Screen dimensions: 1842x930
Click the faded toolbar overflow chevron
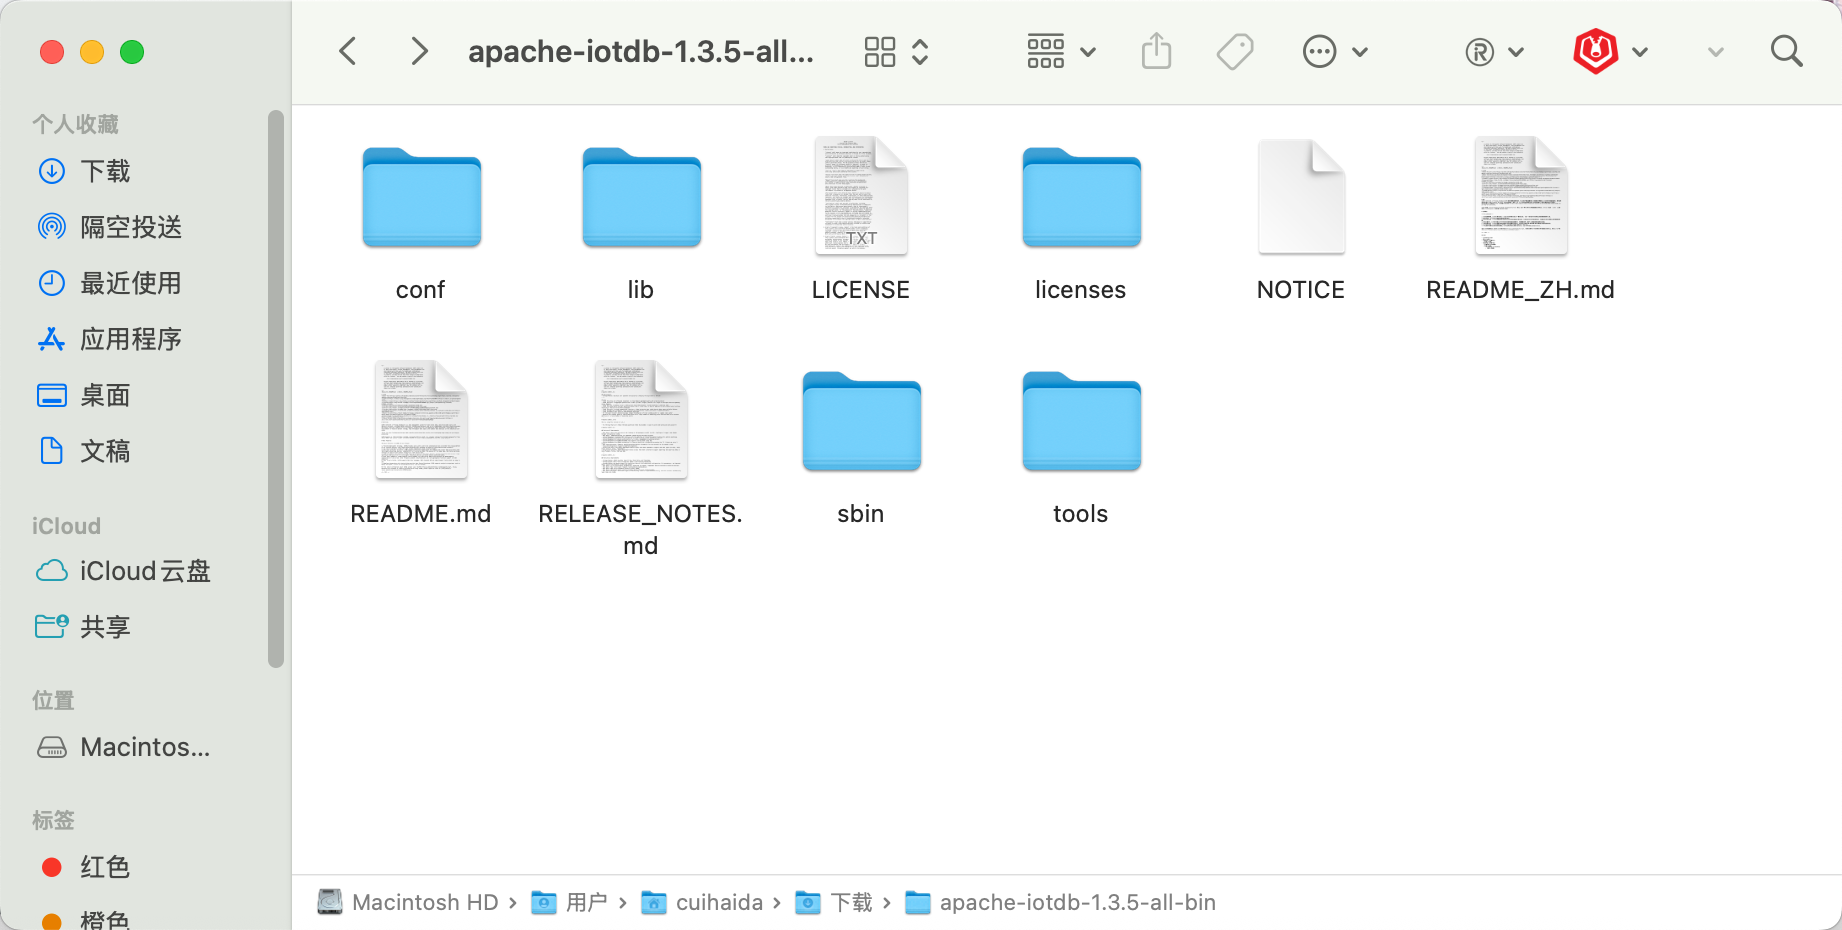tap(1715, 52)
